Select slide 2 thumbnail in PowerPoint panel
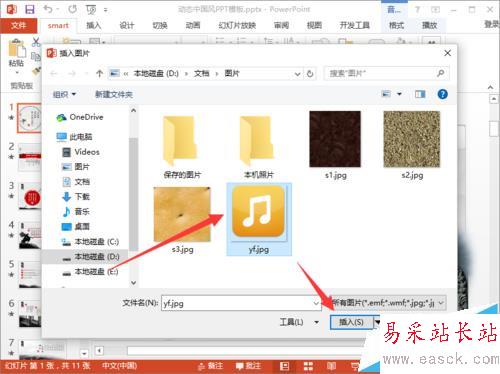500x374 pixels. [x=30, y=157]
